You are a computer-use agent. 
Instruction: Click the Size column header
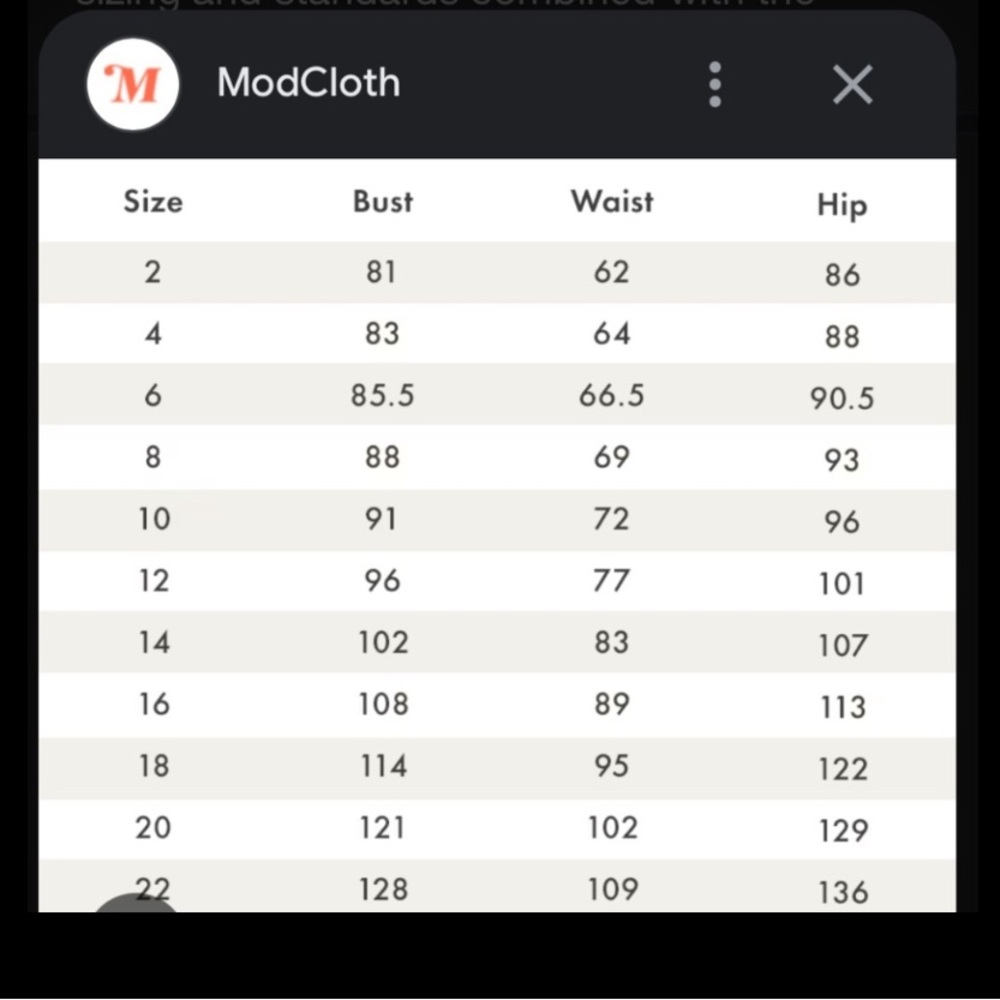point(153,202)
